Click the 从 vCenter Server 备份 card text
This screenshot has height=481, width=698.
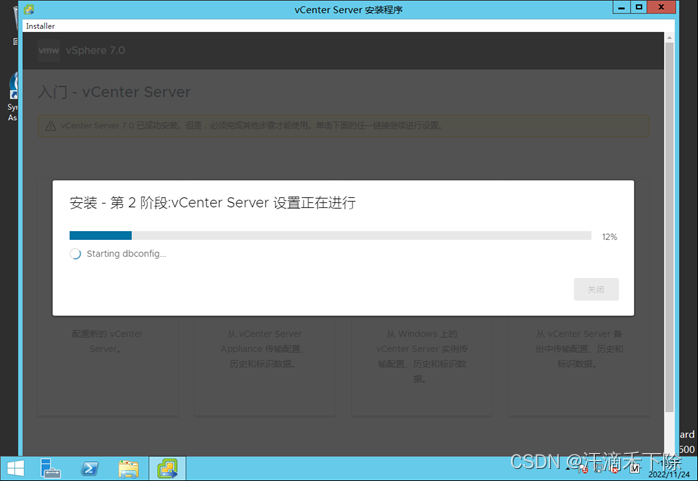pos(579,349)
